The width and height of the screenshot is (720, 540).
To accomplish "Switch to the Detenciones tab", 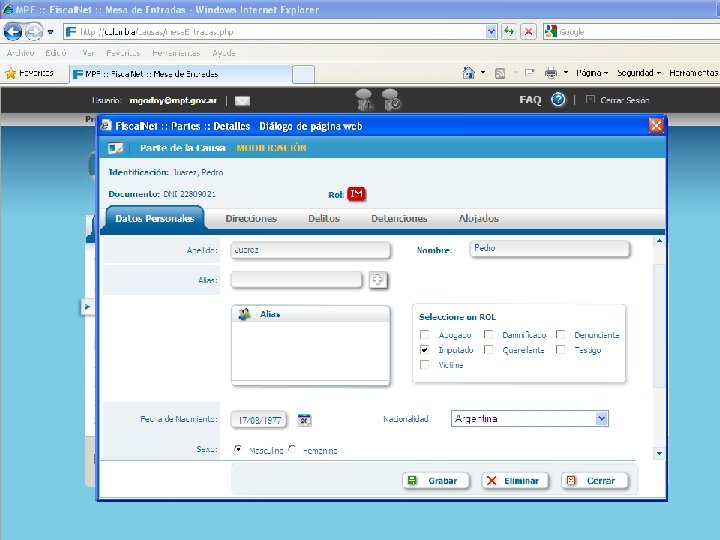I will click(x=399, y=219).
